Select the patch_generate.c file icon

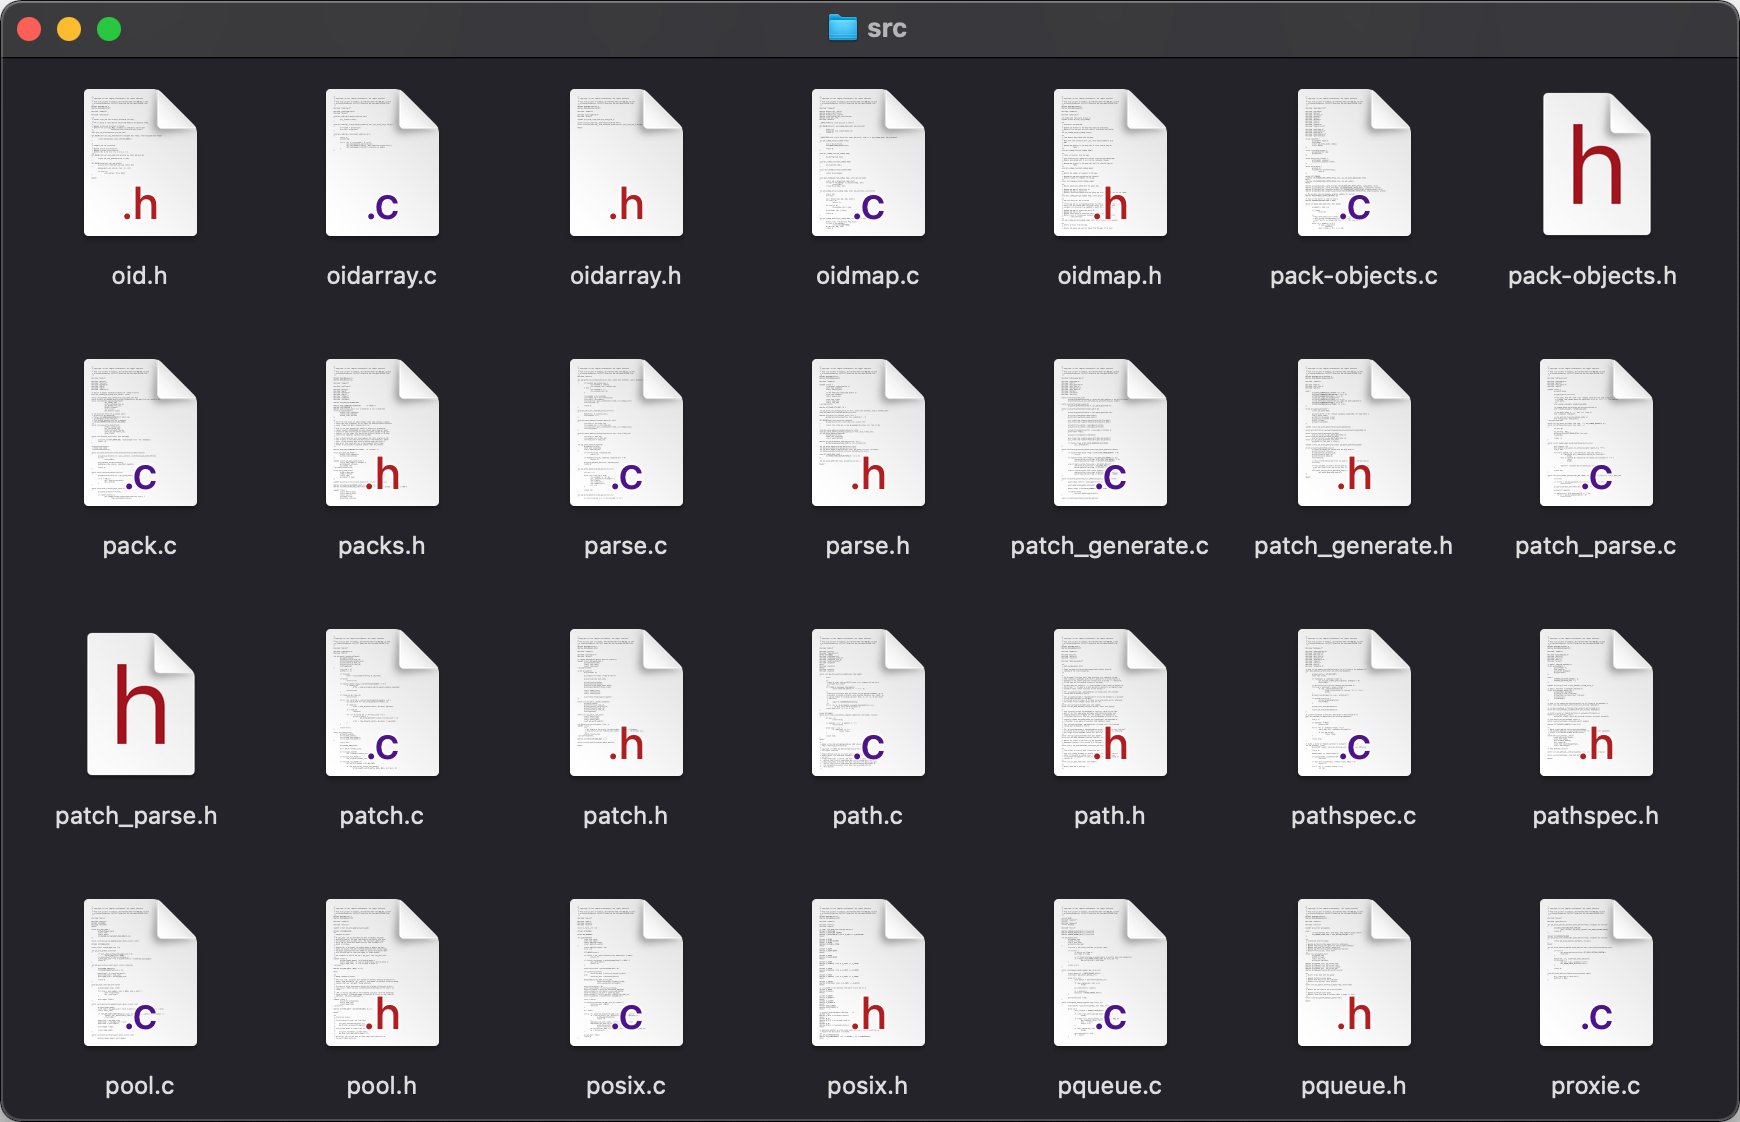coord(1110,433)
